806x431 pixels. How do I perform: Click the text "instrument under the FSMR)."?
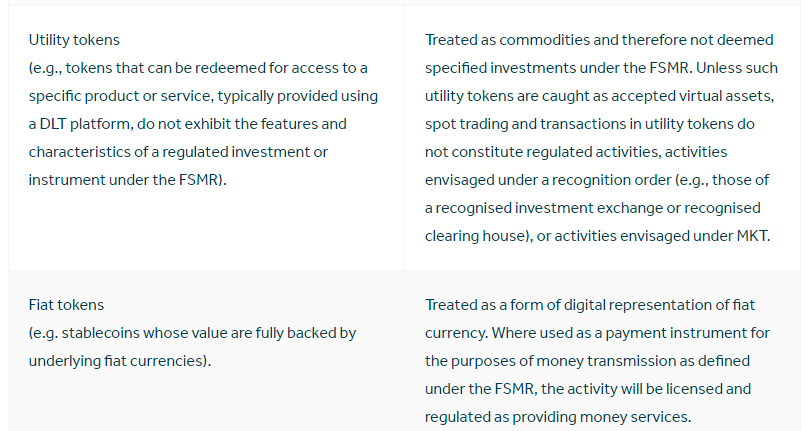(x=127, y=180)
